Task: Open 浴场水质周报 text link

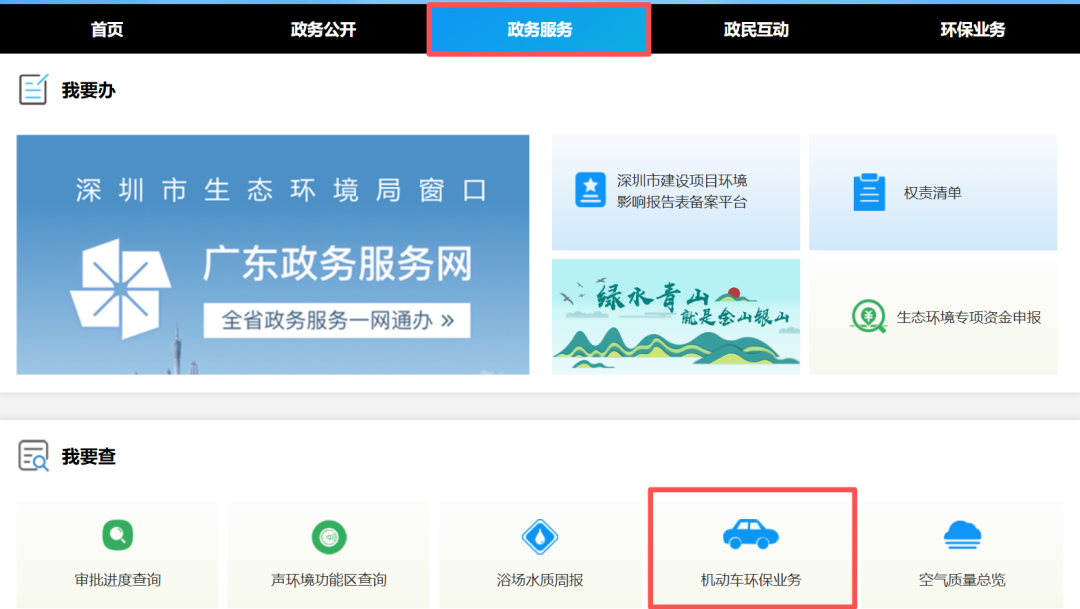Action: click(x=539, y=579)
